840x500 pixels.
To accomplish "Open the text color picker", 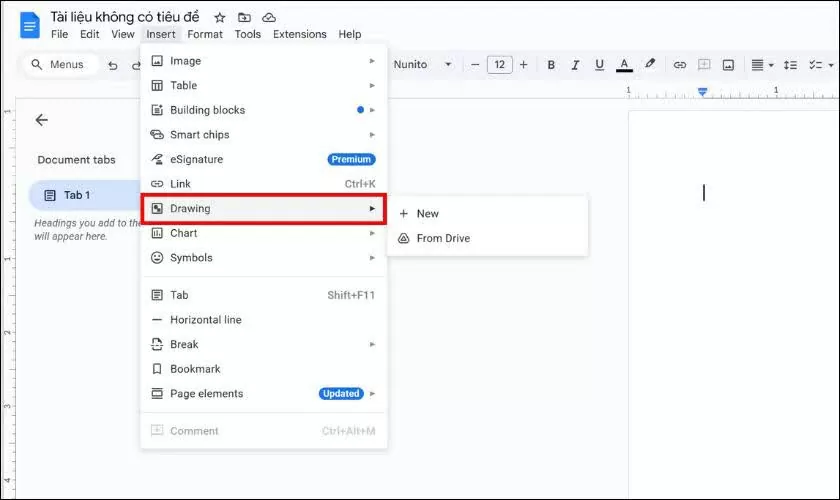I will point(625,65).
